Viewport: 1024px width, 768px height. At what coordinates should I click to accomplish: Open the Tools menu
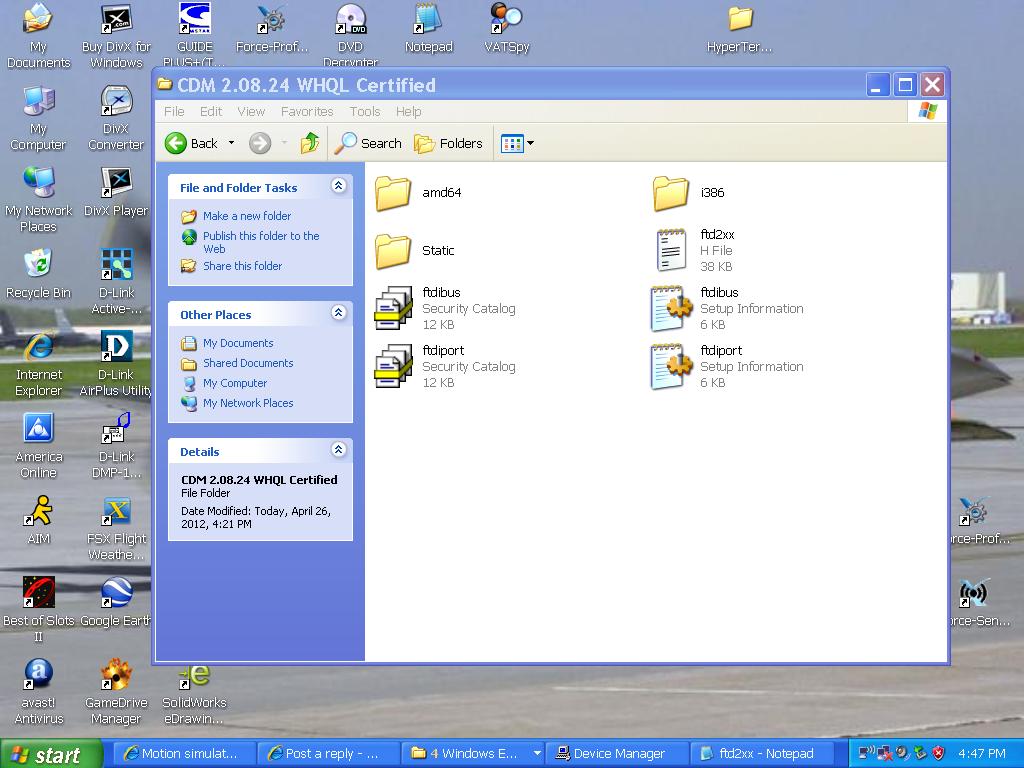364,112
